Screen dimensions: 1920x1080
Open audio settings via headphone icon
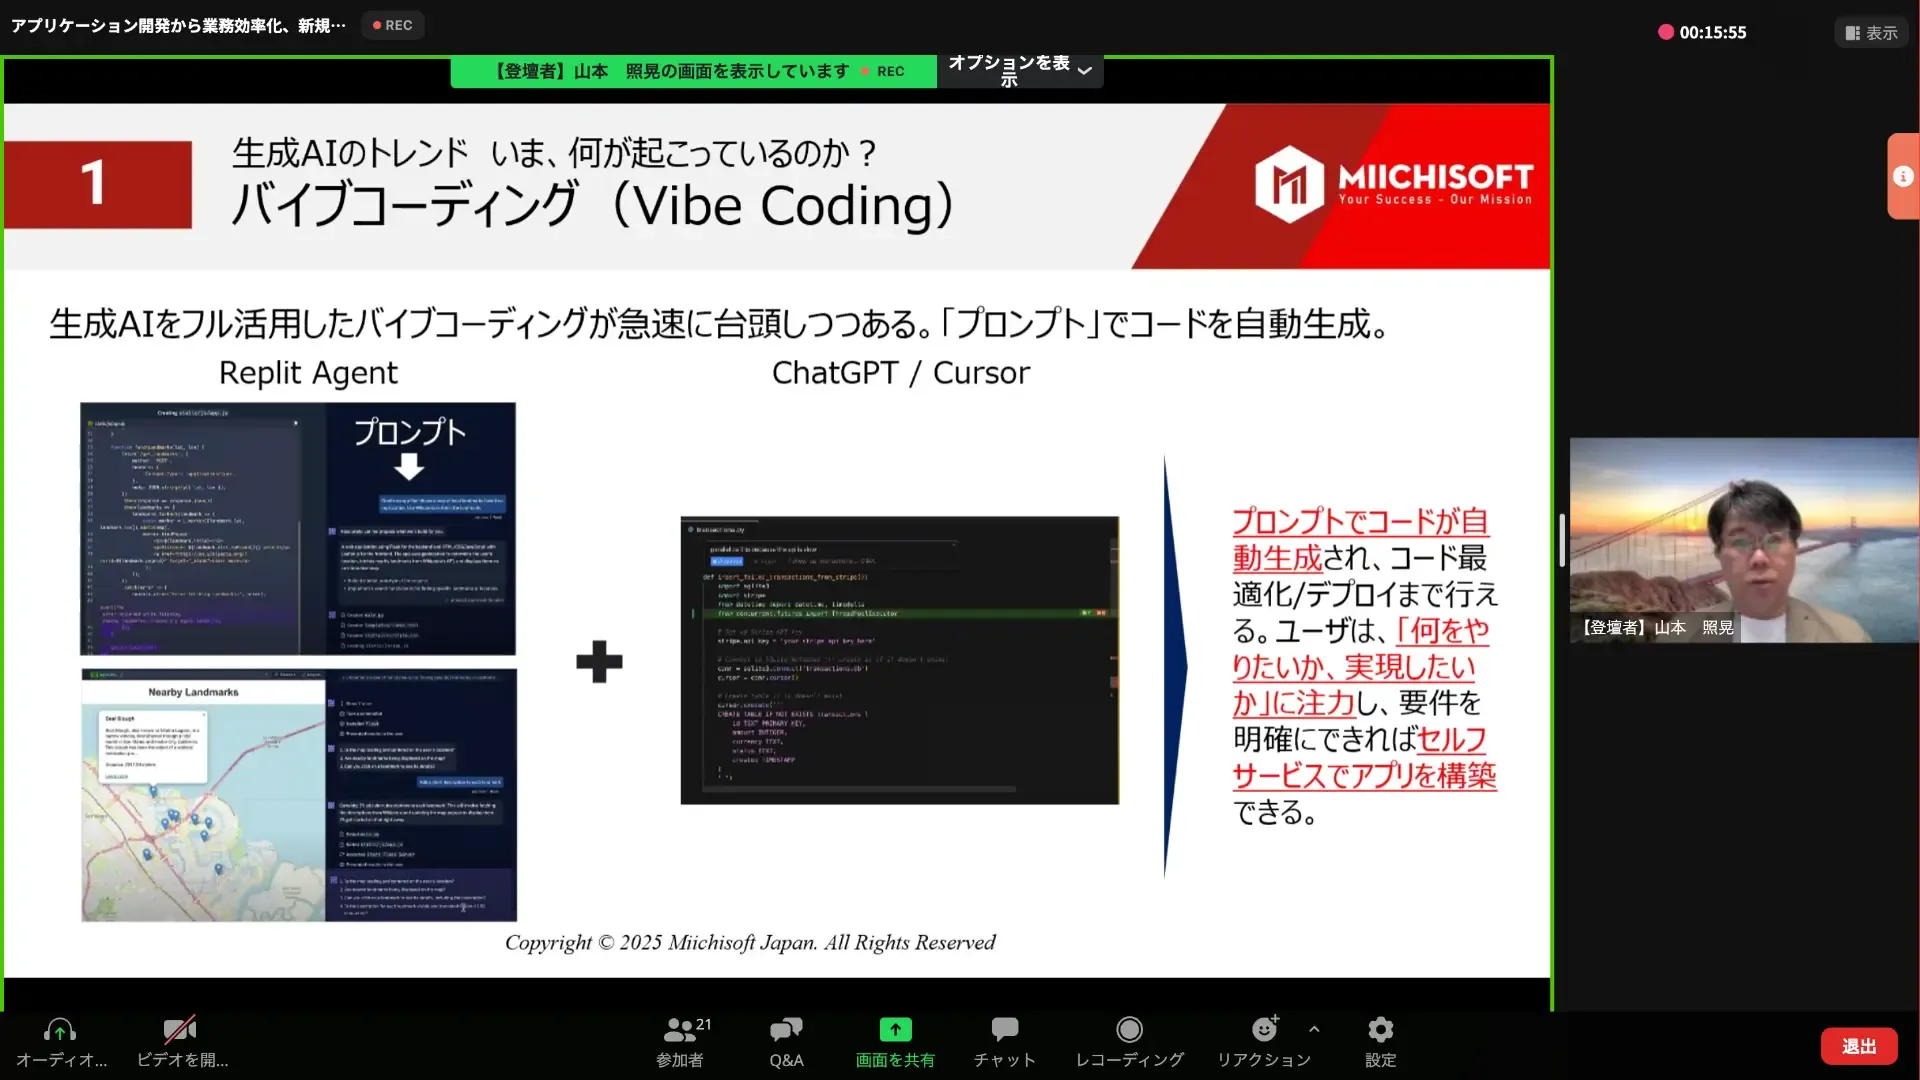(x=60, y=1029)
